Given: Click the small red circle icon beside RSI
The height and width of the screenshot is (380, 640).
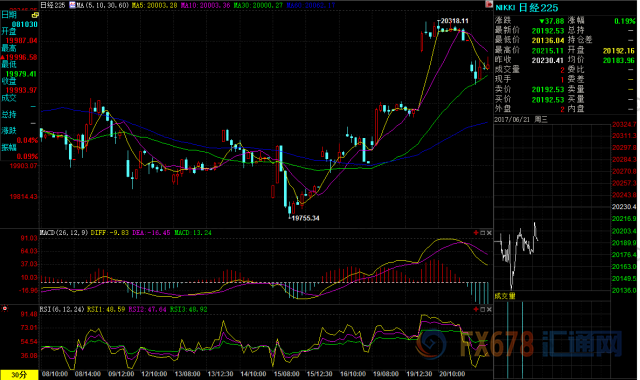Looking at the screenshot, I should pyautogui.click(x=5, y=309).
